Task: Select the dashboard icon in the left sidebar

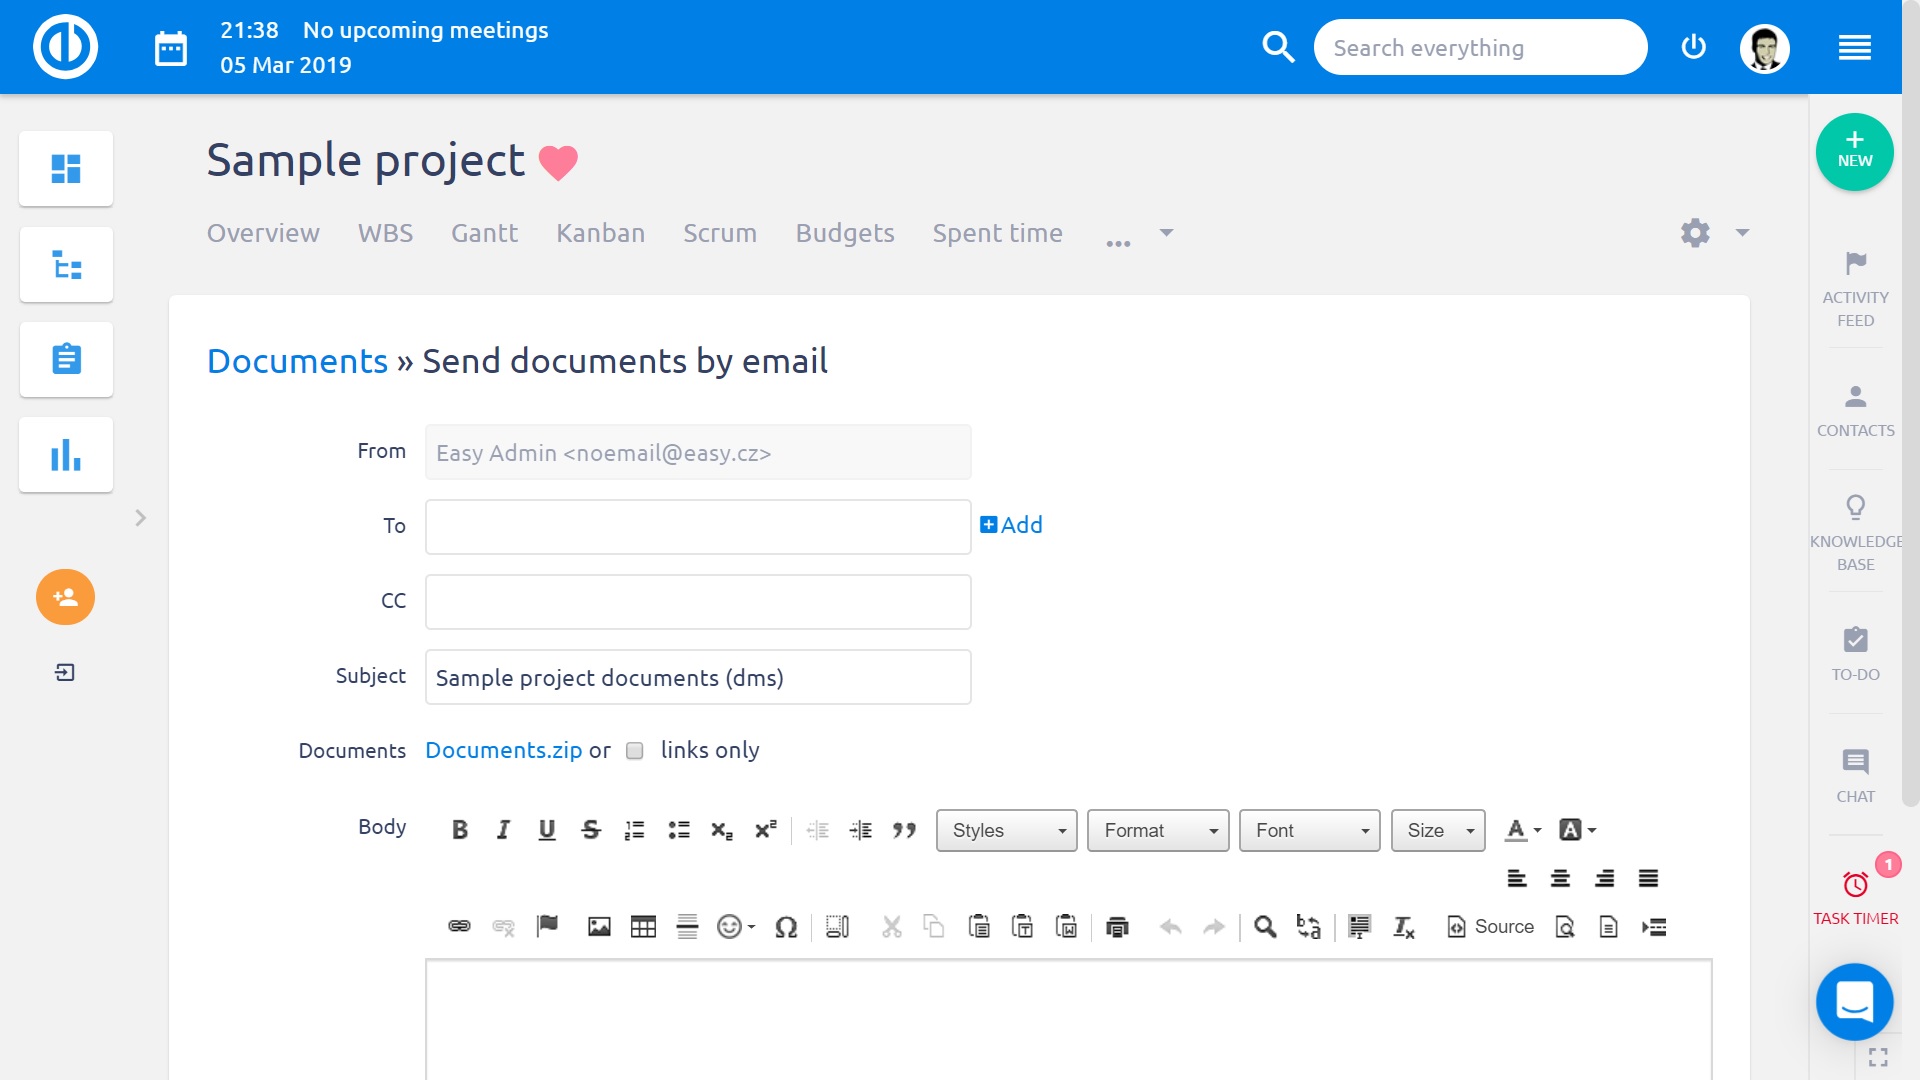Action: tap(66, 168)
